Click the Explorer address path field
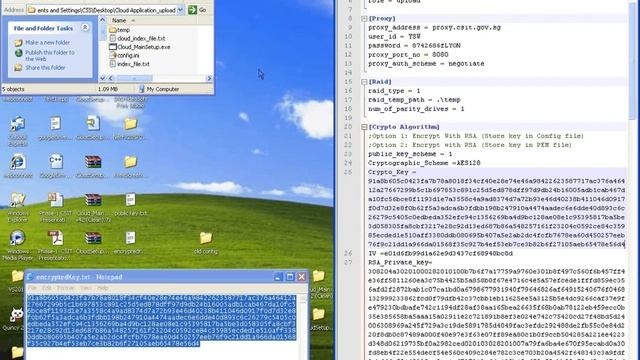Image resolution: width=640 pixels, height=360 pixels. pos(106,10)
